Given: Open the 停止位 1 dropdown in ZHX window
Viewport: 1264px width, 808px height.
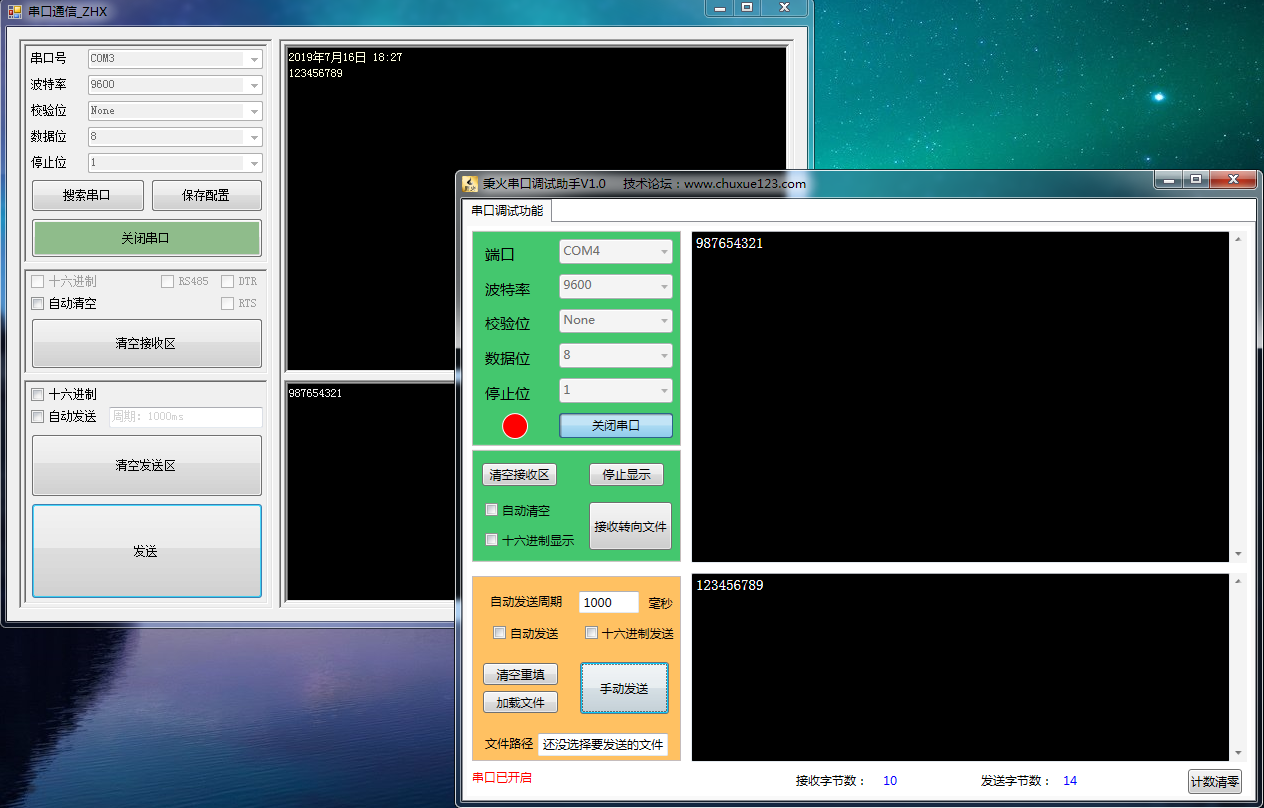Looking at the screenshot, I should click(175, 163).
